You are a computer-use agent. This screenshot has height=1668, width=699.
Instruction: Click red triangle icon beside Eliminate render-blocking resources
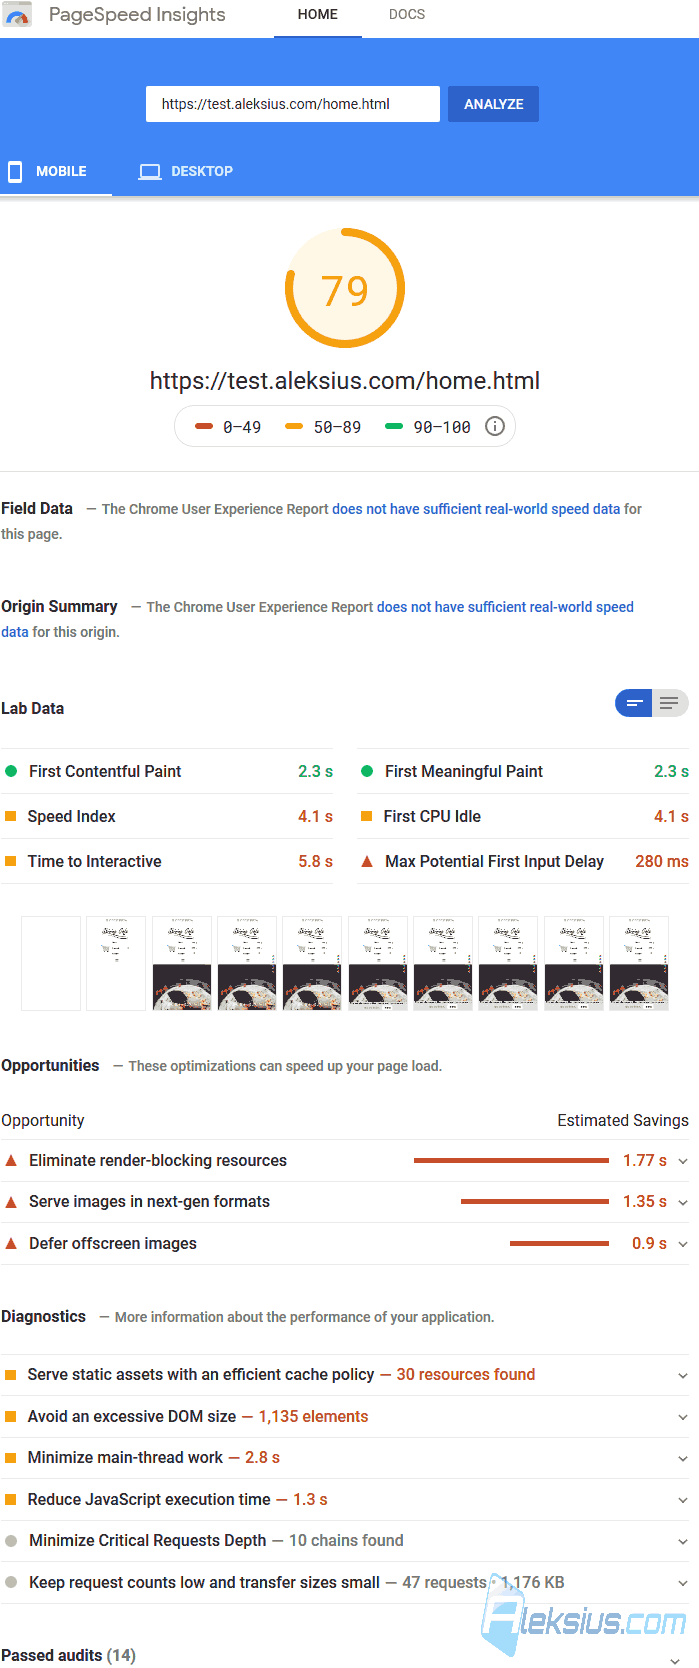pyautogui.click(x=11, y=1160)
